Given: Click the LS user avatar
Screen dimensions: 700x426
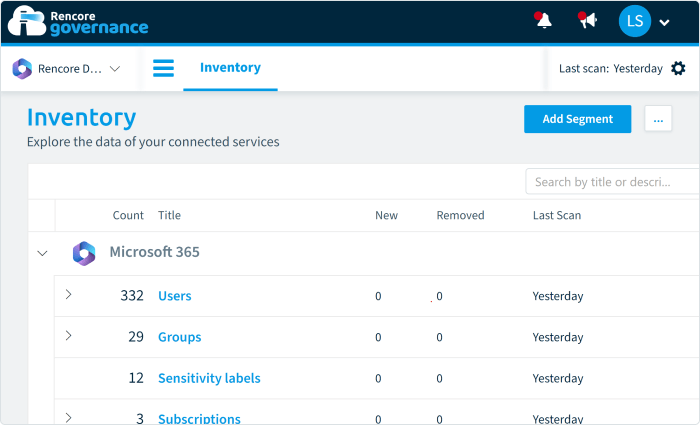Looking at the screenshot, I should click(634, 21).
